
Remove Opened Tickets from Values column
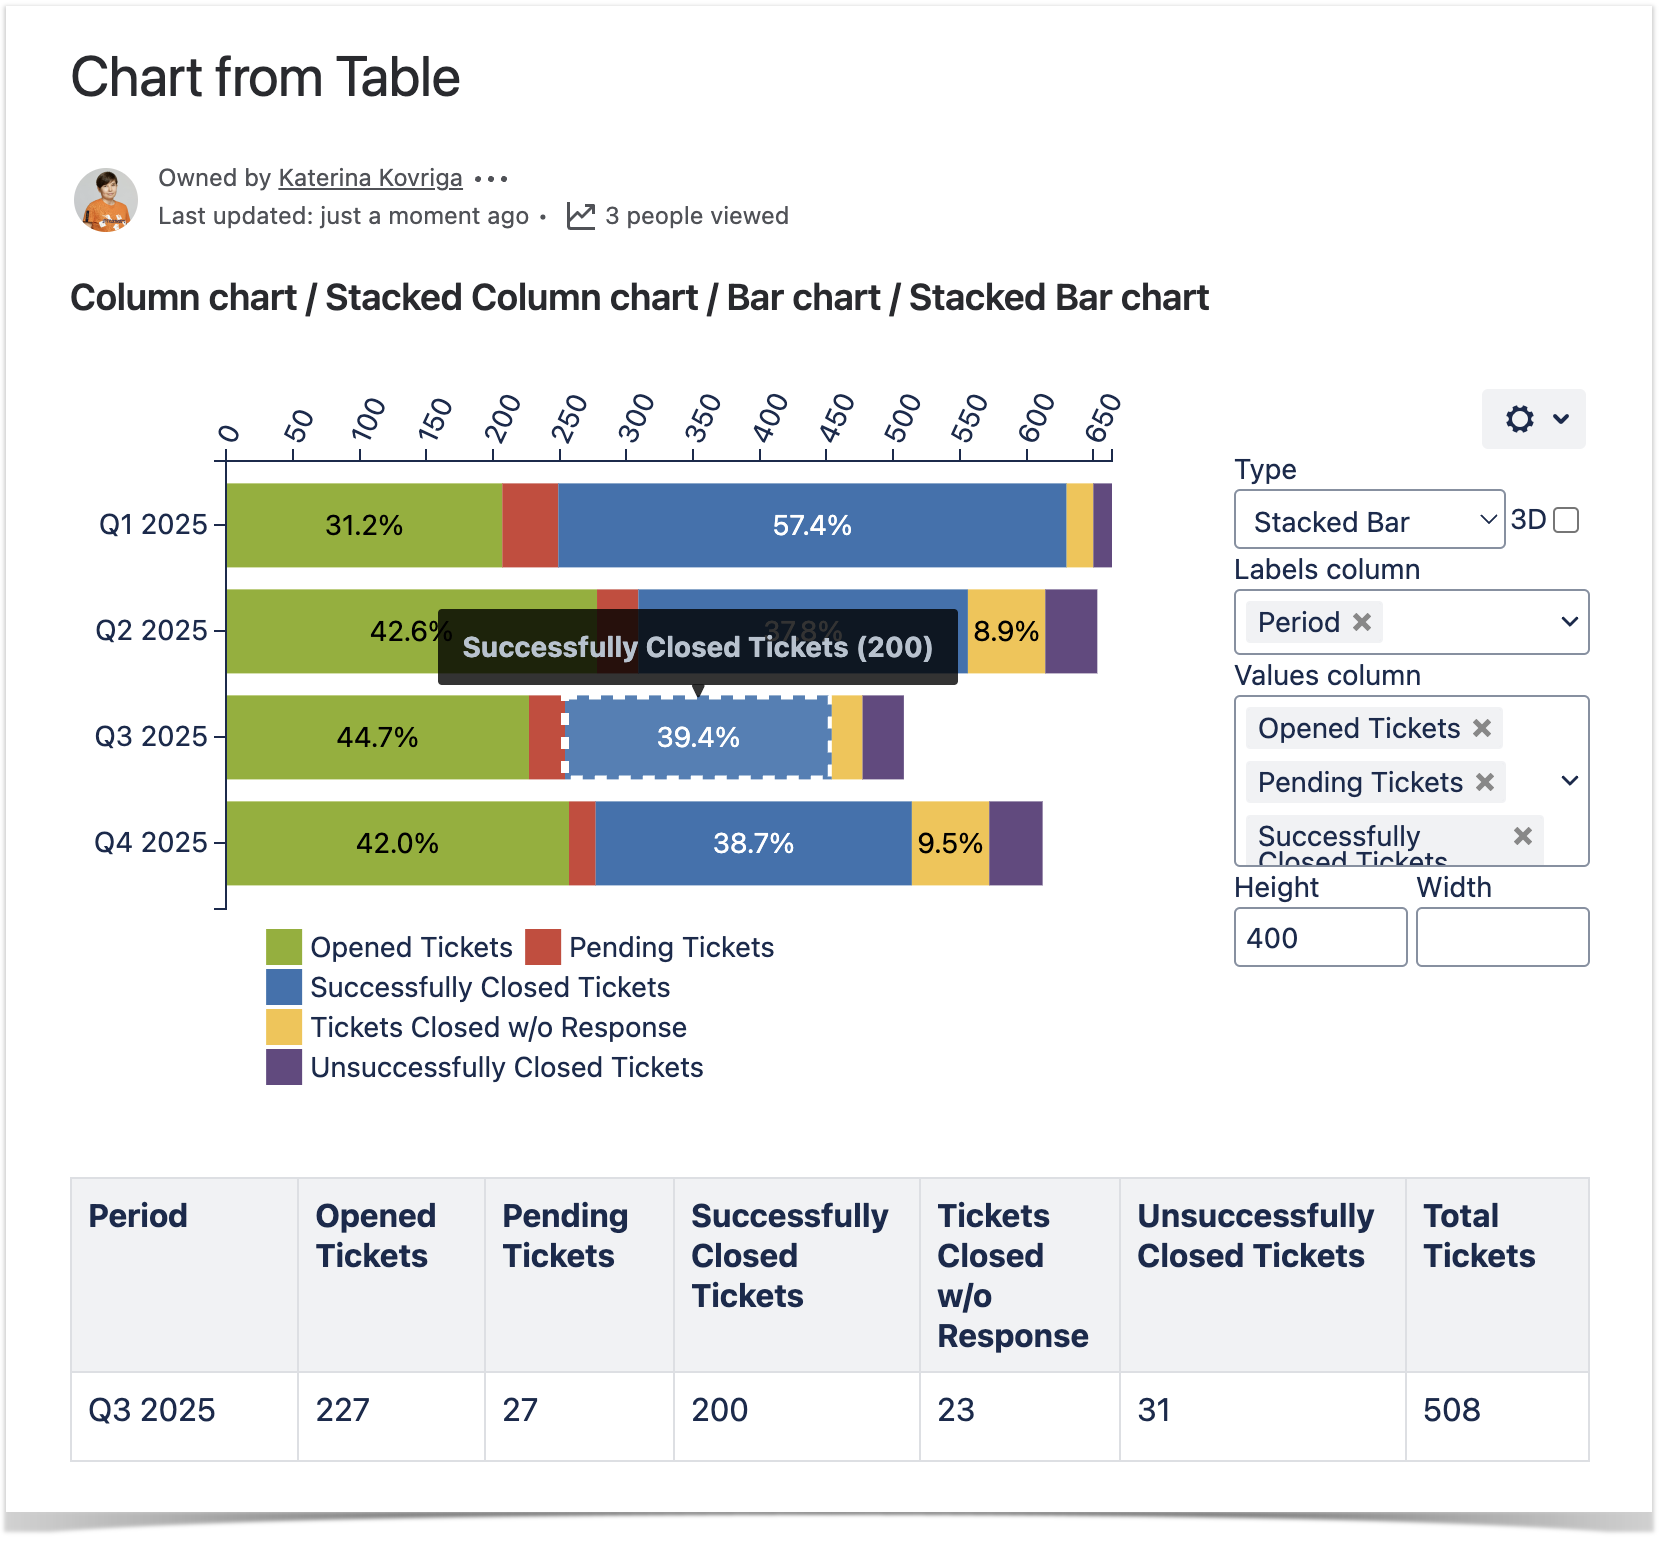pos(1482,728)
